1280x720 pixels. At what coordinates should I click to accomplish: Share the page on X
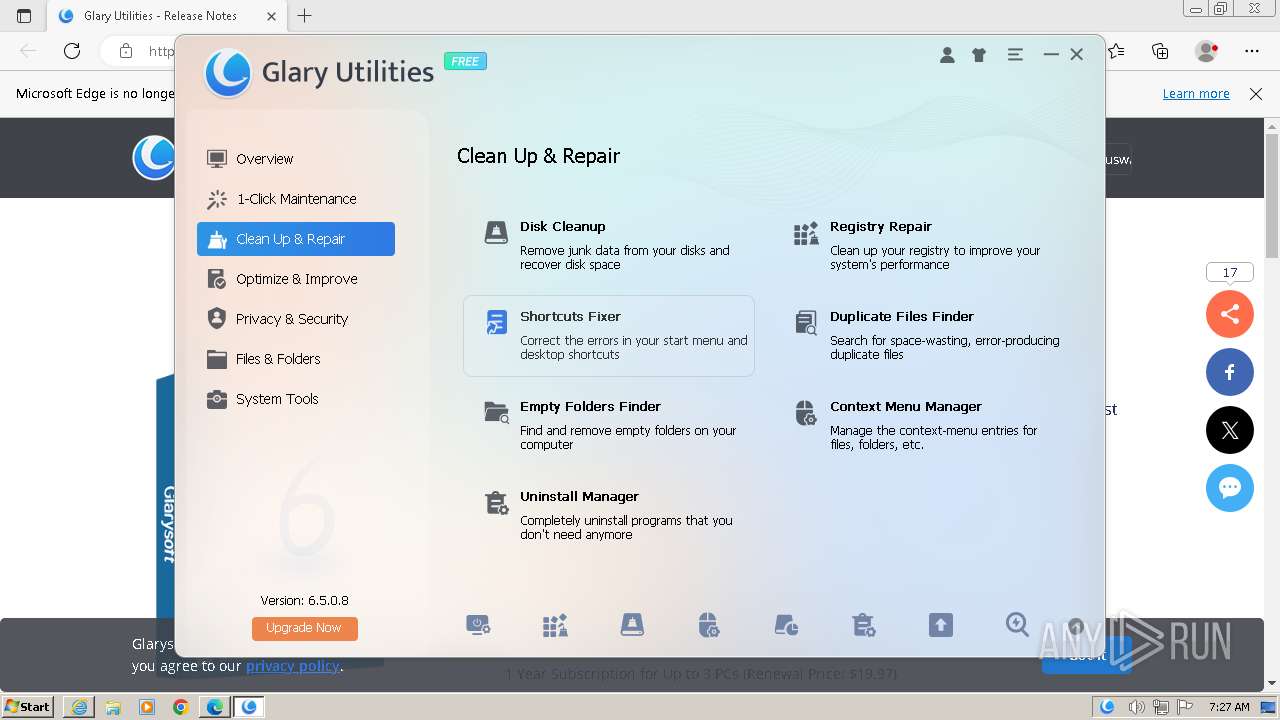(1230, 430)
